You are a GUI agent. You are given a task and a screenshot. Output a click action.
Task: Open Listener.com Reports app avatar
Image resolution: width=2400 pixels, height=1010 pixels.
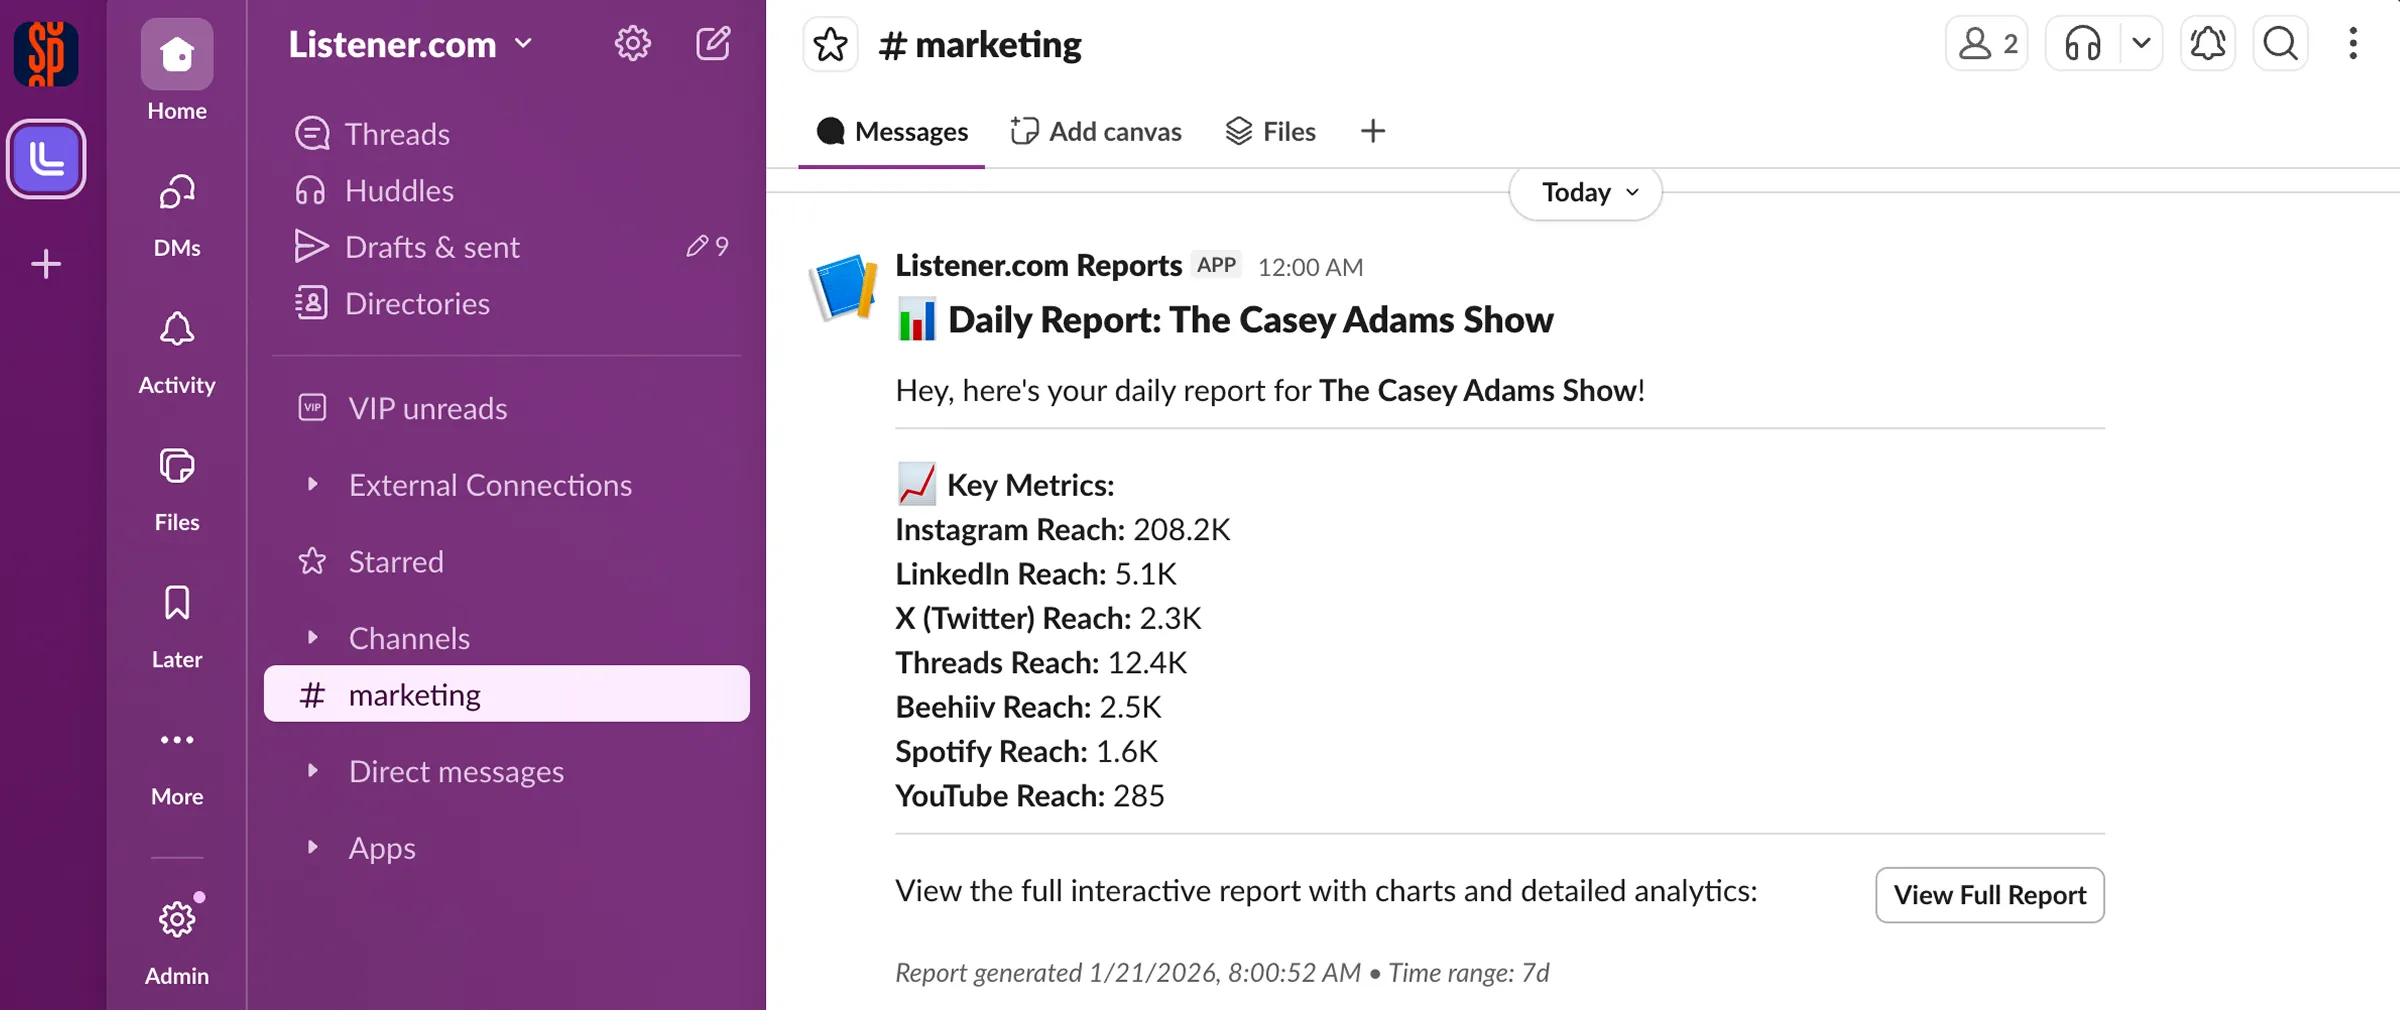coord(843,287)
